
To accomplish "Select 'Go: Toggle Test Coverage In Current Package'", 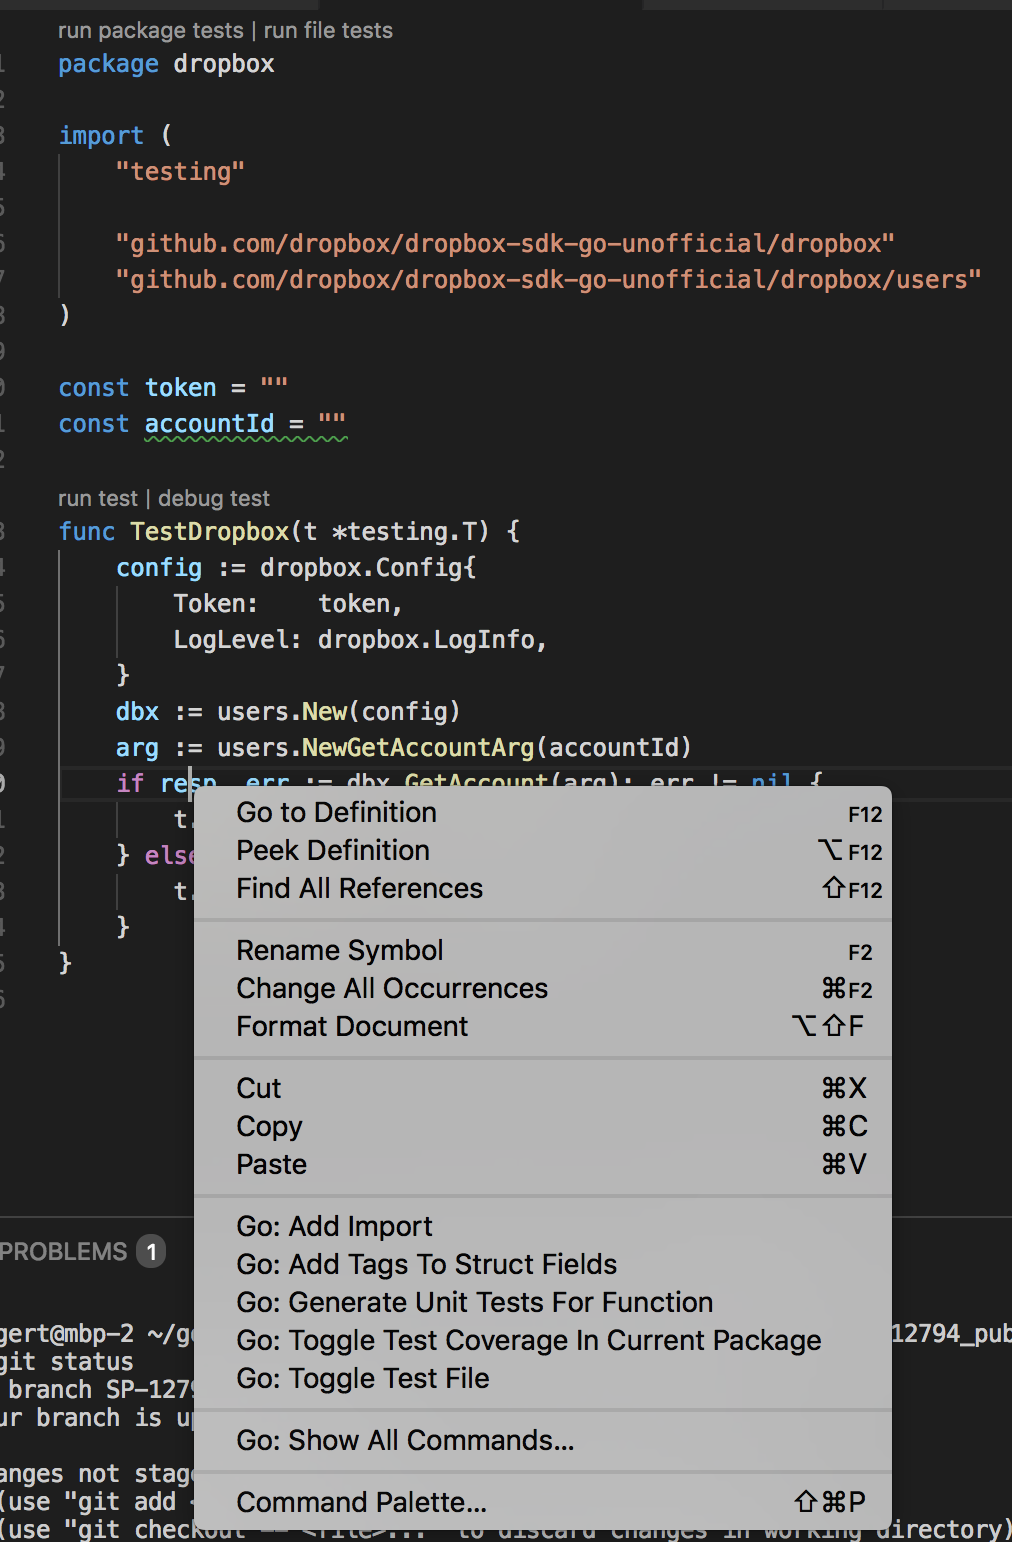I will 529,1340.
